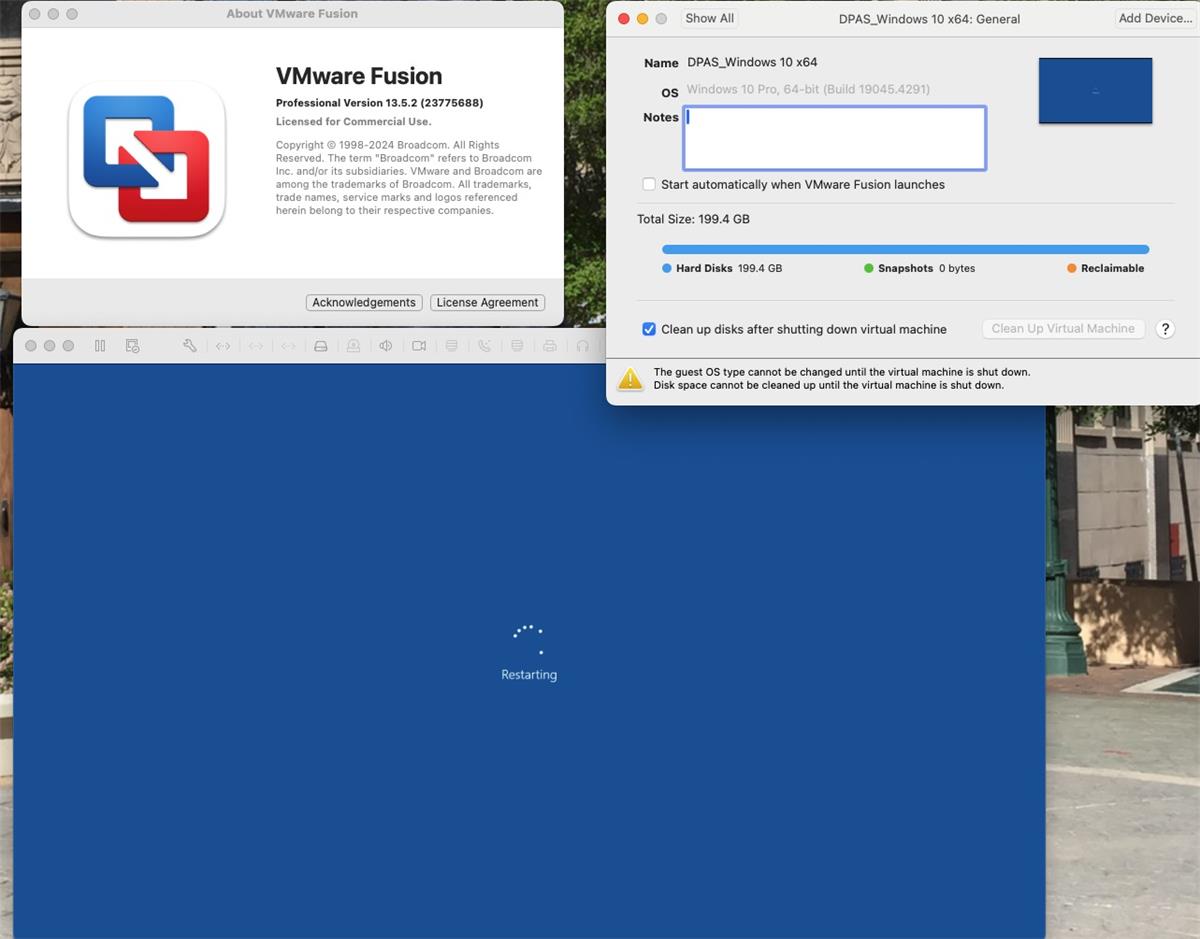Toggle the fullscreen arrows toolbar control
The width and height of the screenshot is (1200, 939).
pos(222,345)
